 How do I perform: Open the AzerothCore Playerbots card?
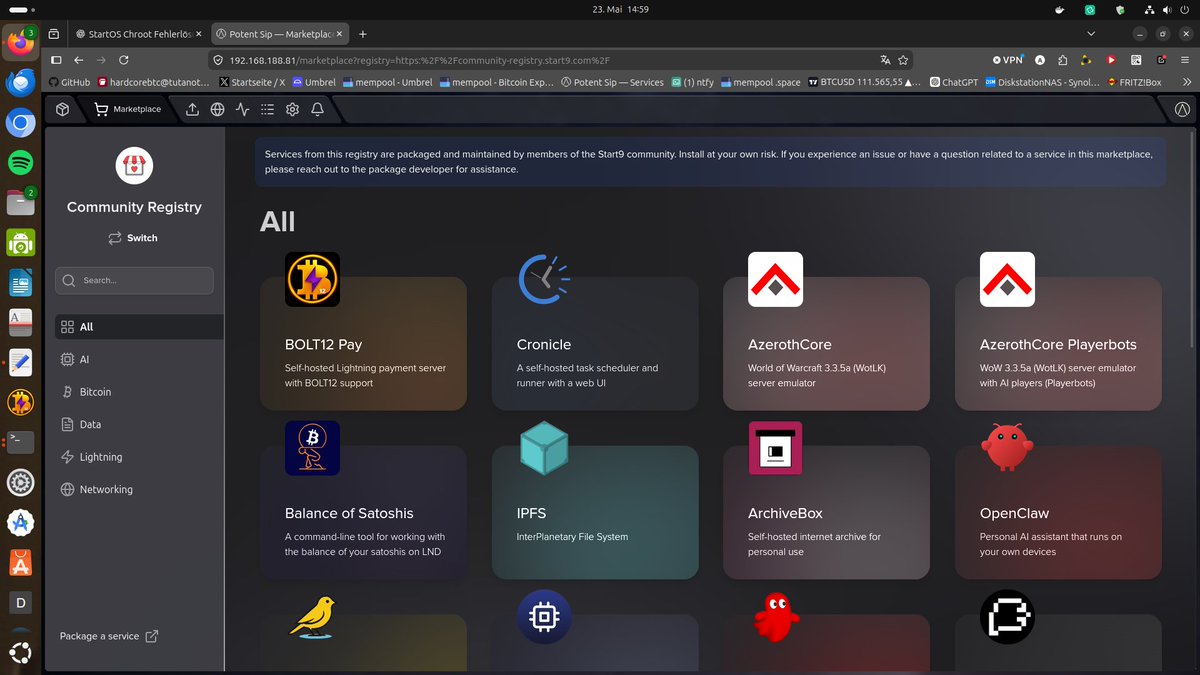[x=1058, y=344]
